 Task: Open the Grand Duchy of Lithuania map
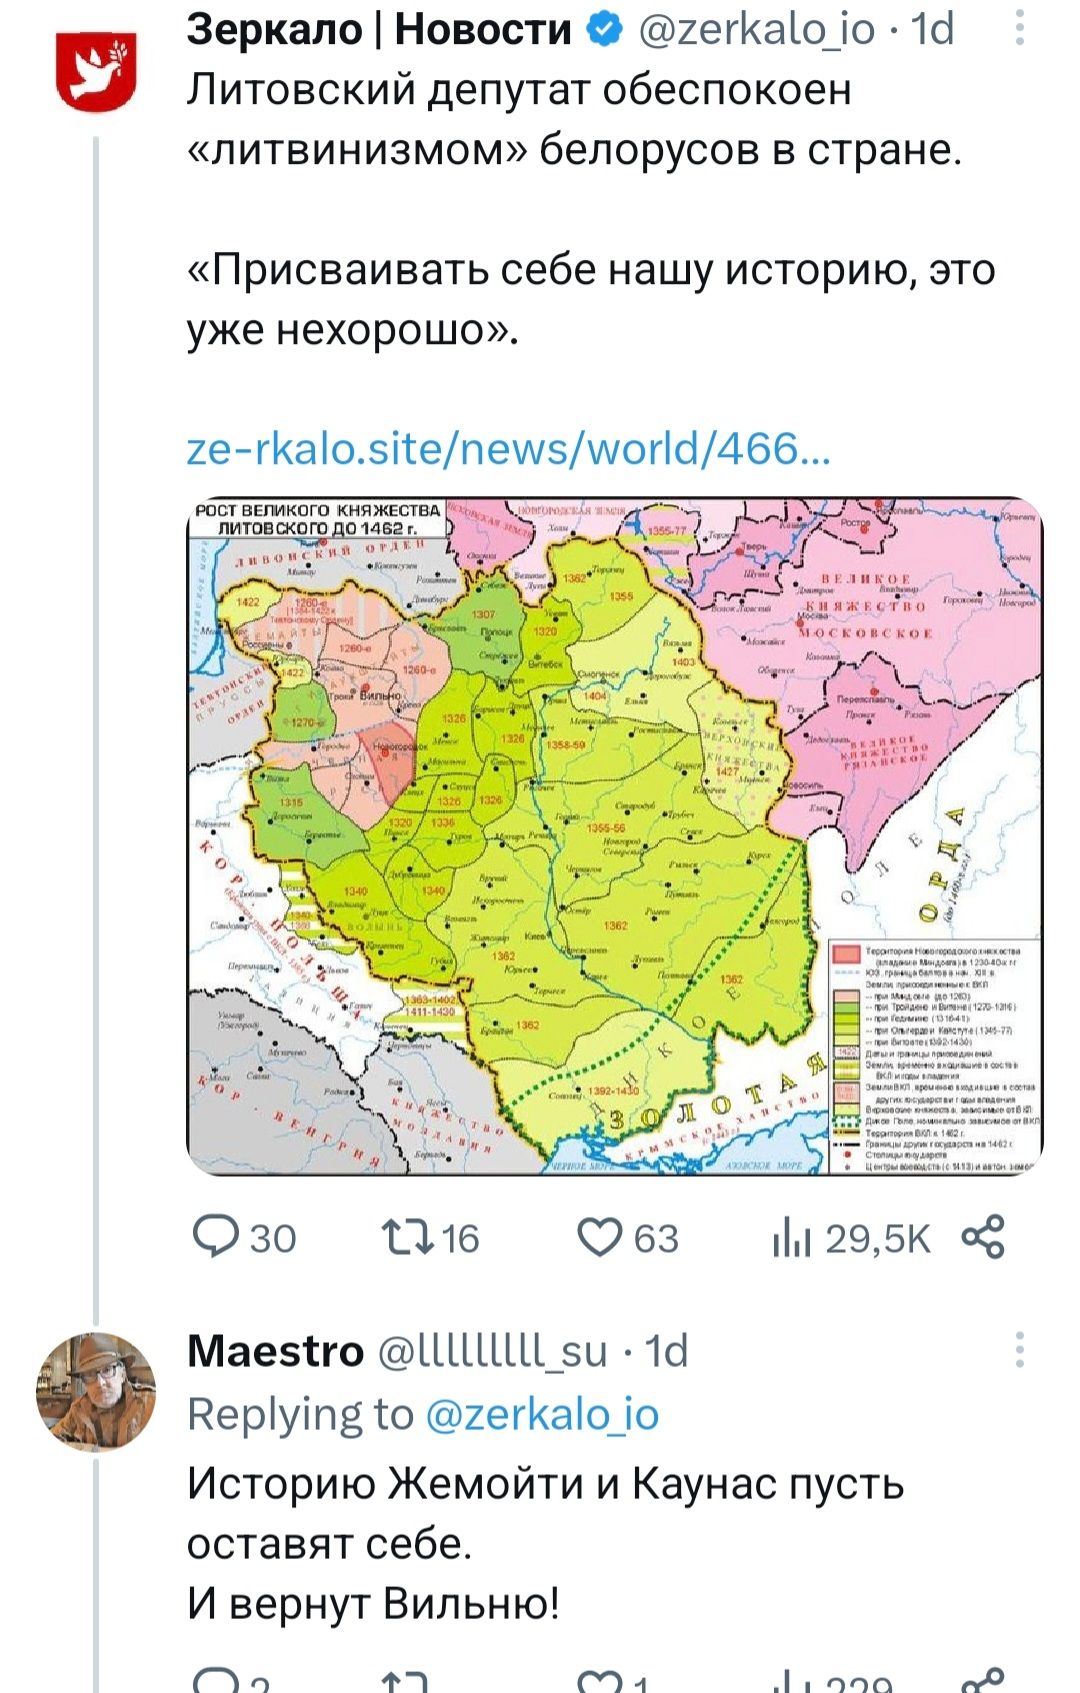(x=614, y=835)
